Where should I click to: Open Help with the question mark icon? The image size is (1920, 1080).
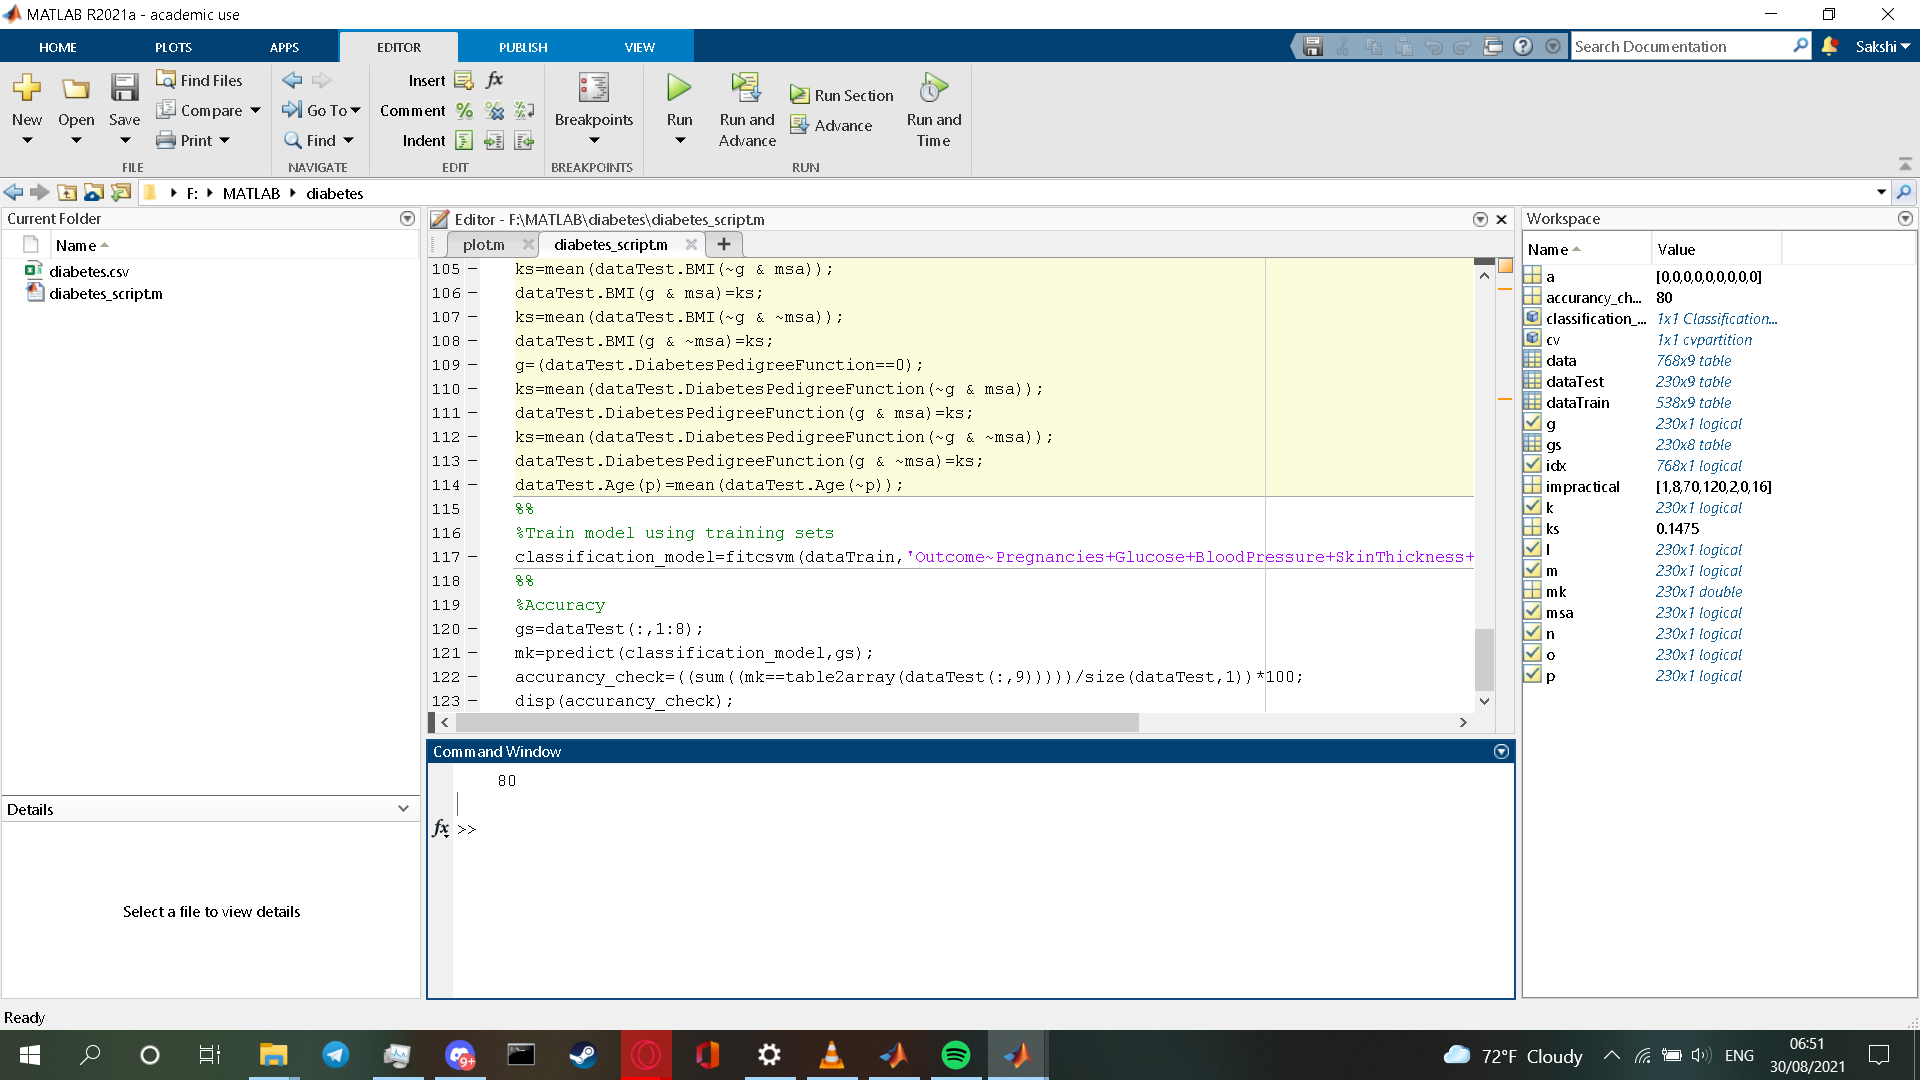tap(1523, 46)
